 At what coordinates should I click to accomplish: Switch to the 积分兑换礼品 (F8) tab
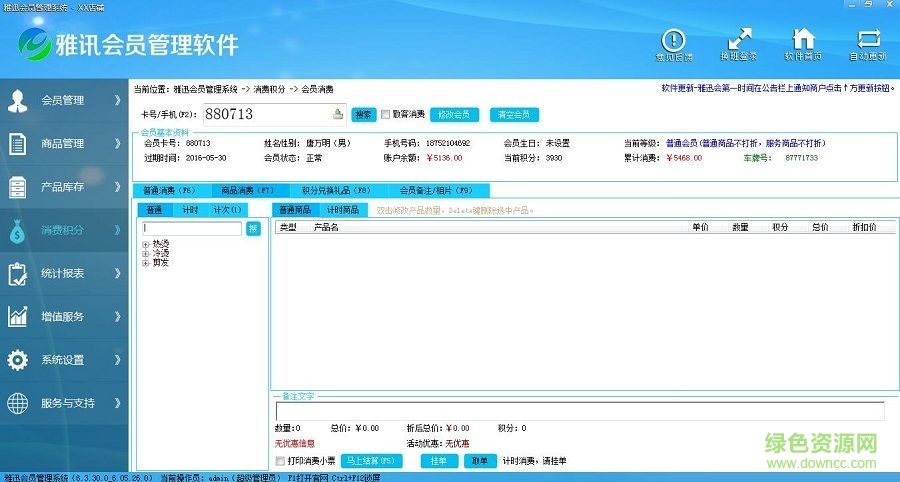pos(336,190)
